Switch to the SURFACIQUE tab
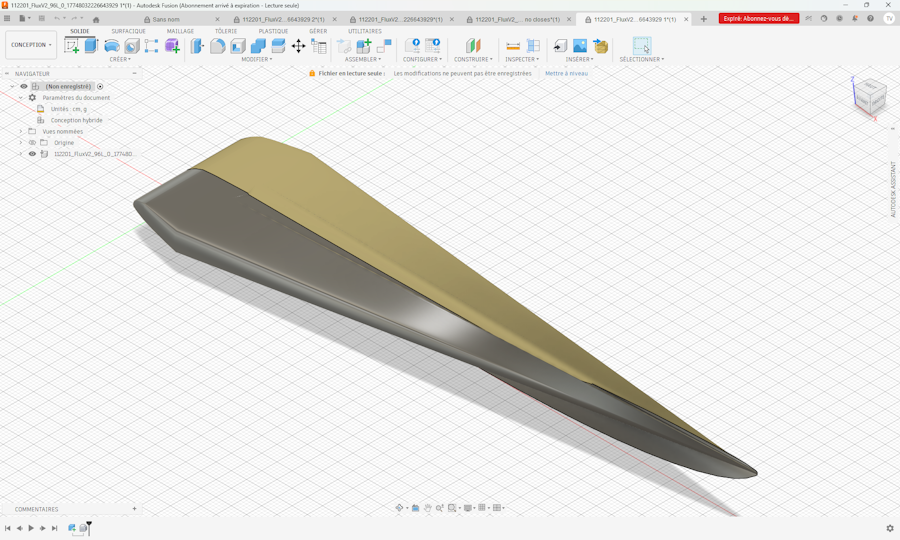900x540 pixels. [x=128, y=31]
